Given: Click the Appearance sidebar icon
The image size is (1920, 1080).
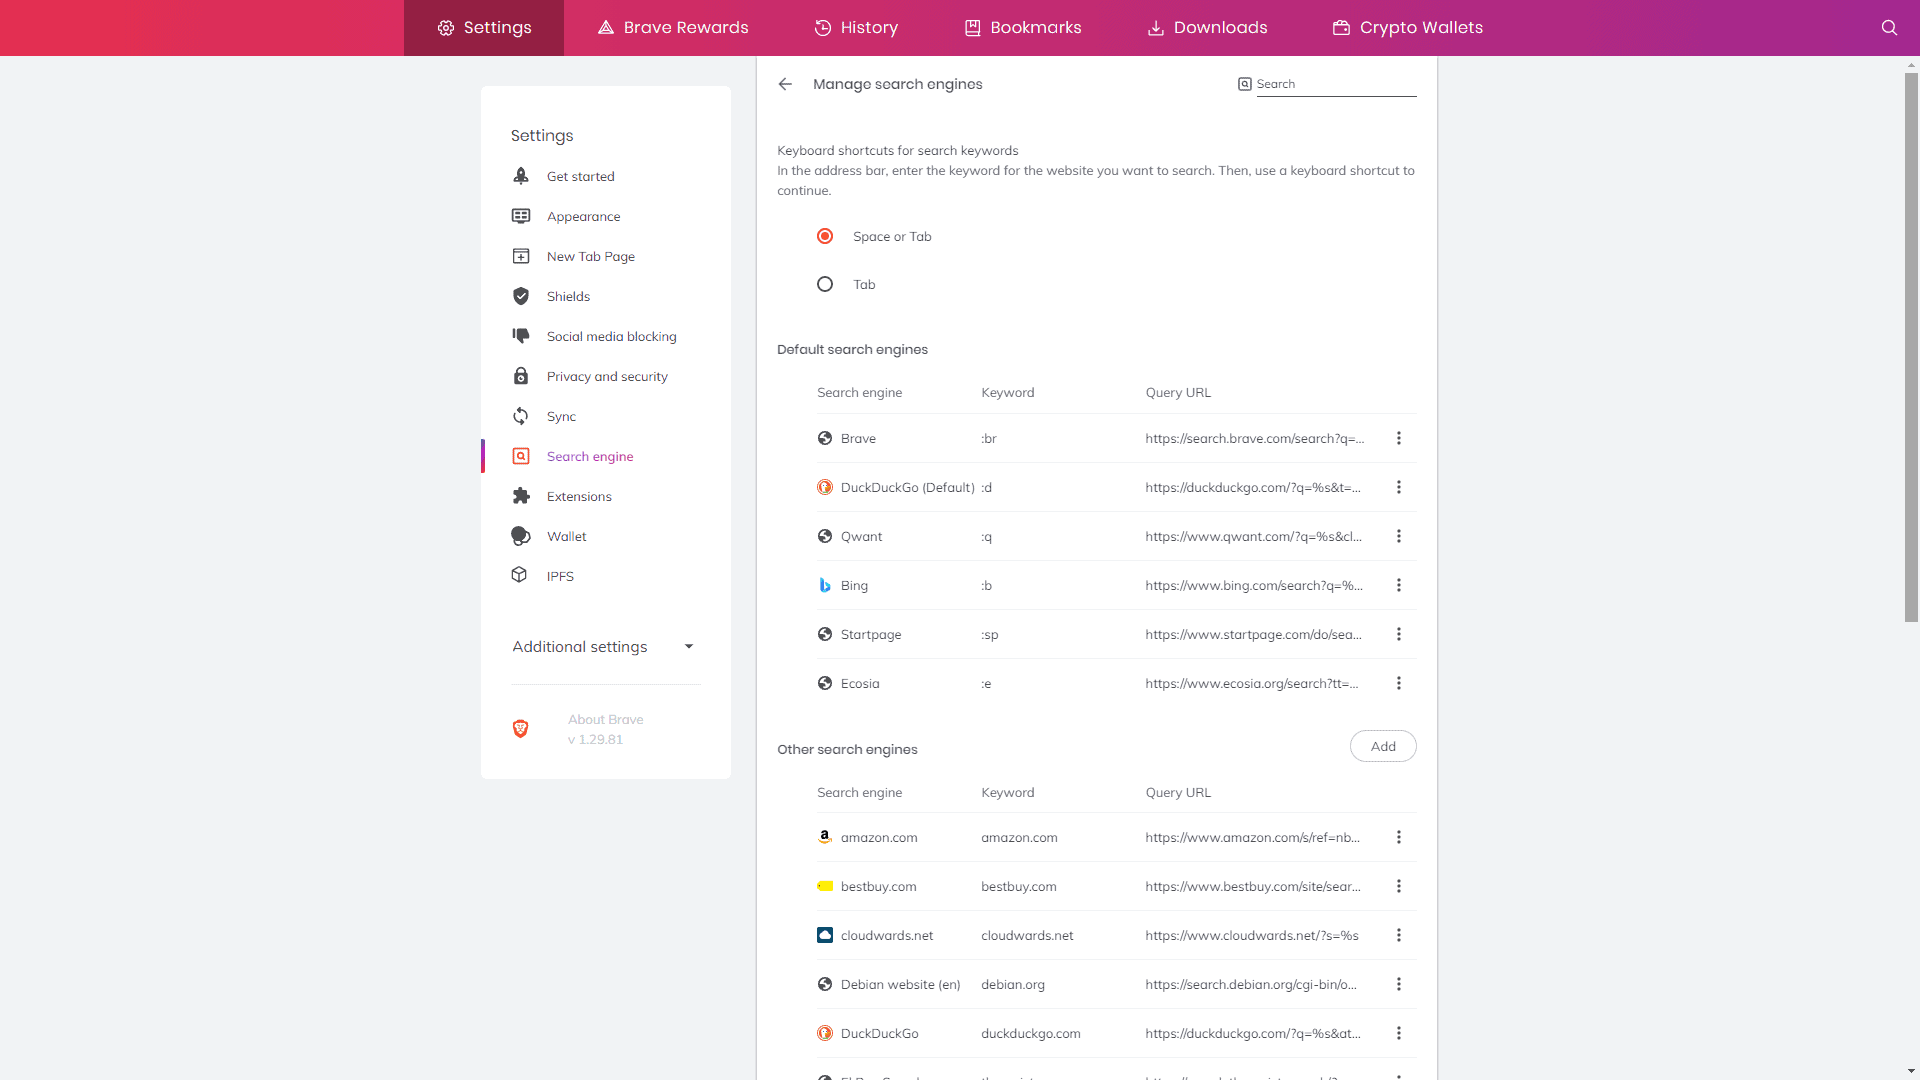Looking at the screenshot, I should tap(521, 216).
